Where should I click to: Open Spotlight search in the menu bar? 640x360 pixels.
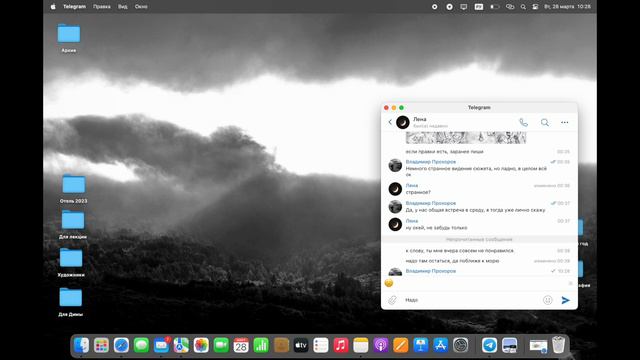pyautogui.click(x=523, y=7)
